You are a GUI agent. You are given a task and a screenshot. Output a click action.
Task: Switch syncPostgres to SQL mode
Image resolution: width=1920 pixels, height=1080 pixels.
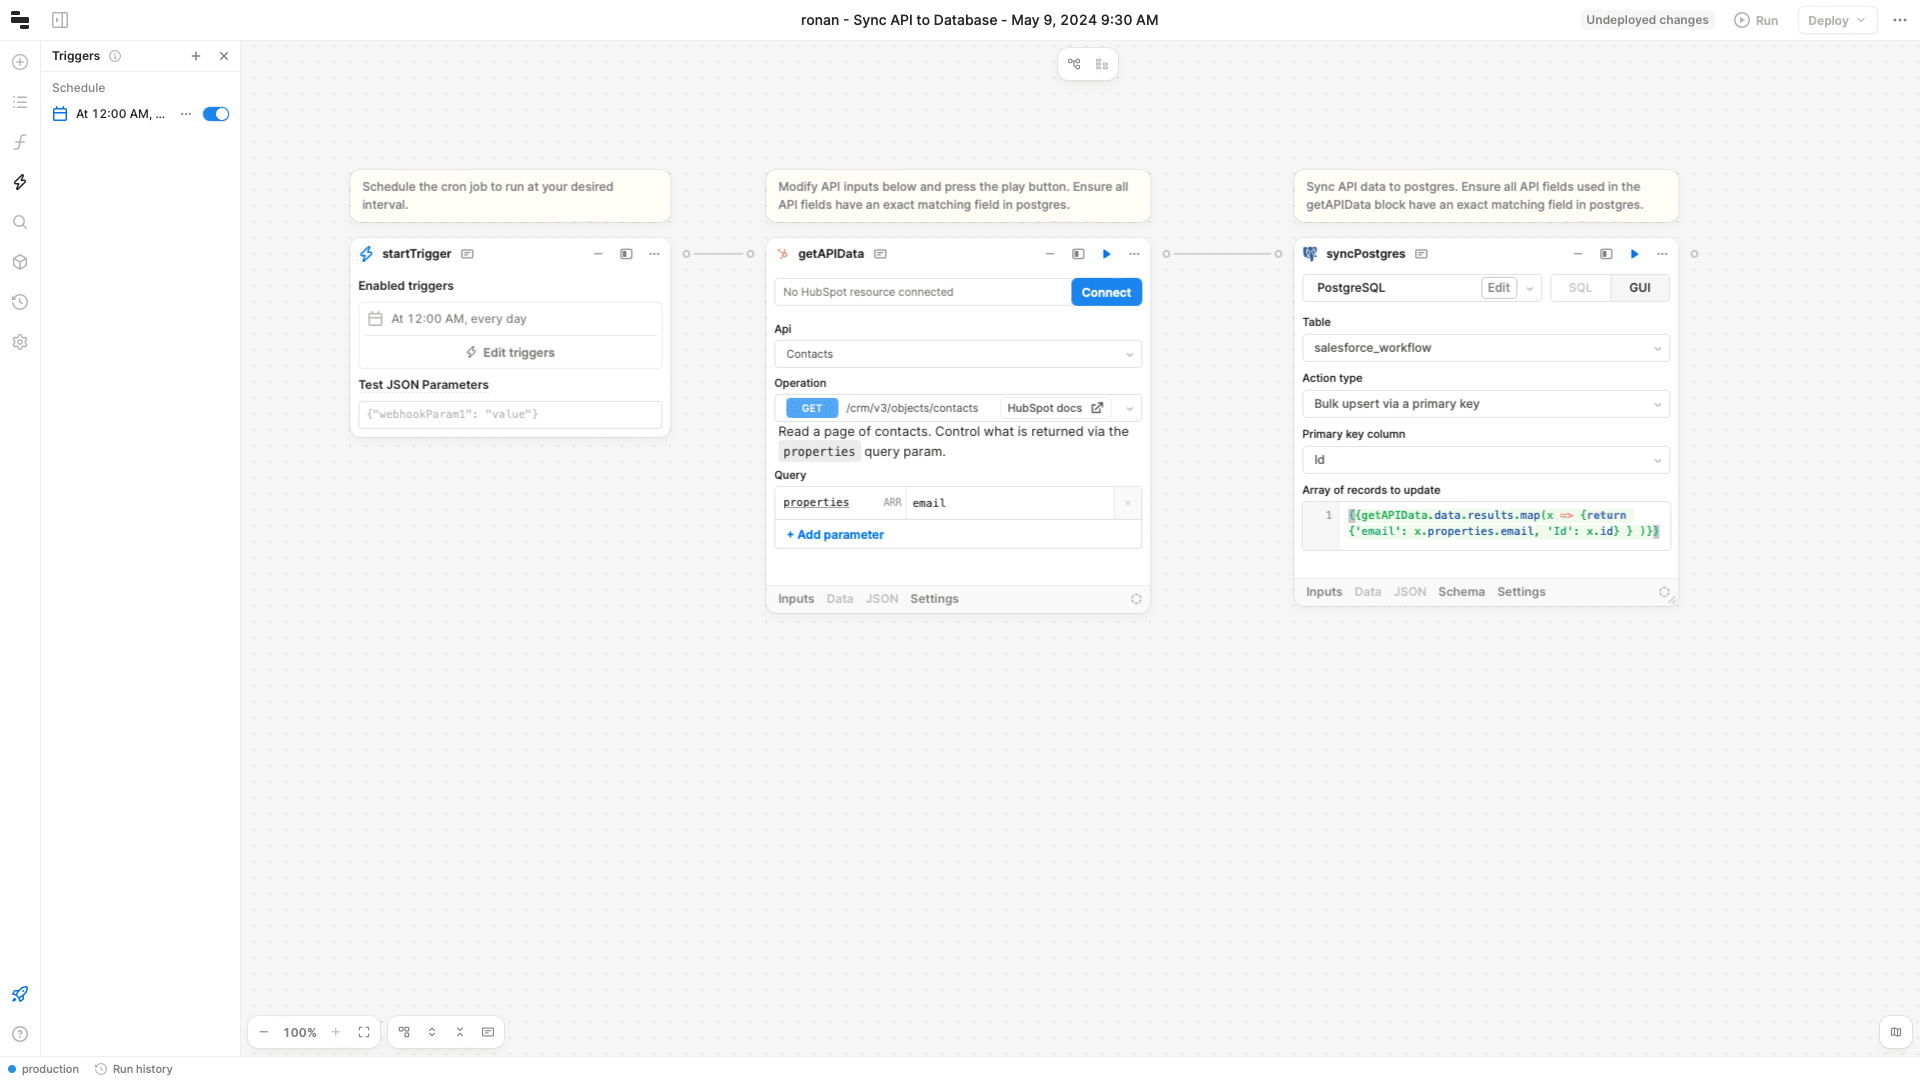1580,288
